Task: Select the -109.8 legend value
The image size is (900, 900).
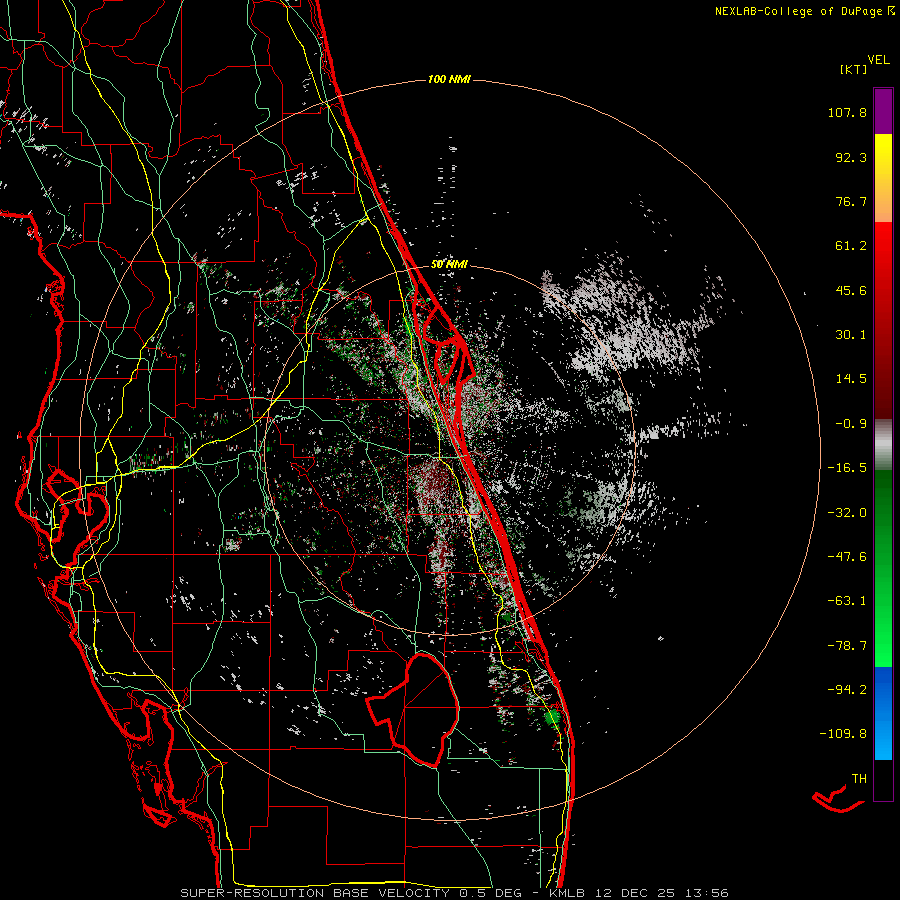Action: (x=843, y=734)
